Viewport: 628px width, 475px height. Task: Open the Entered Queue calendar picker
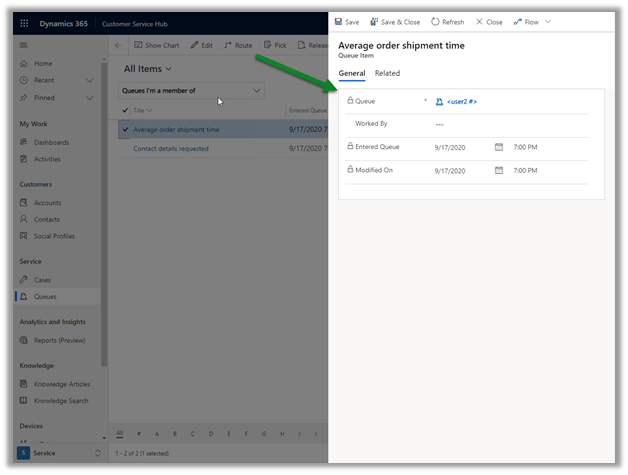(x=499, y=147)
